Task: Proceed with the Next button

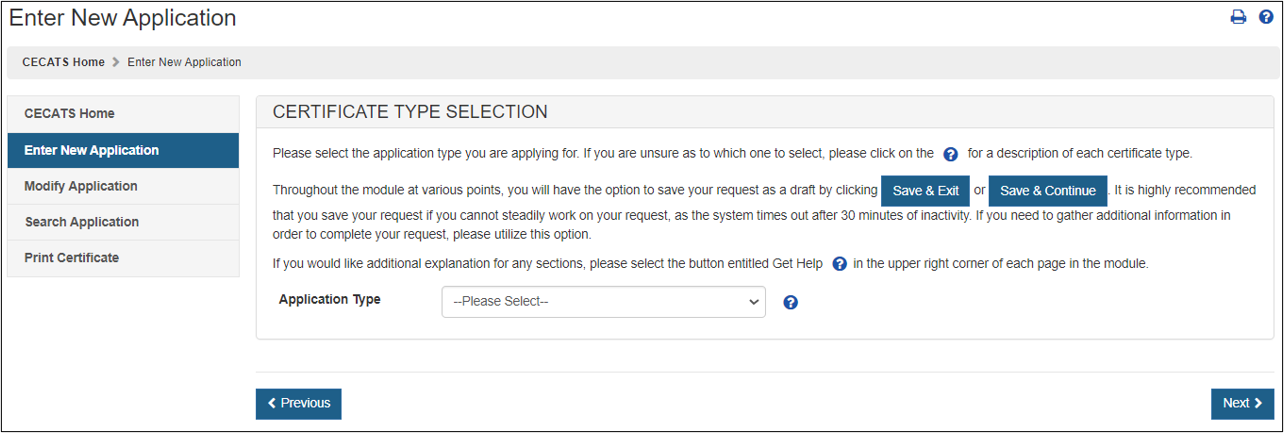Action: pyautogui.click(x=1242, y=403)
